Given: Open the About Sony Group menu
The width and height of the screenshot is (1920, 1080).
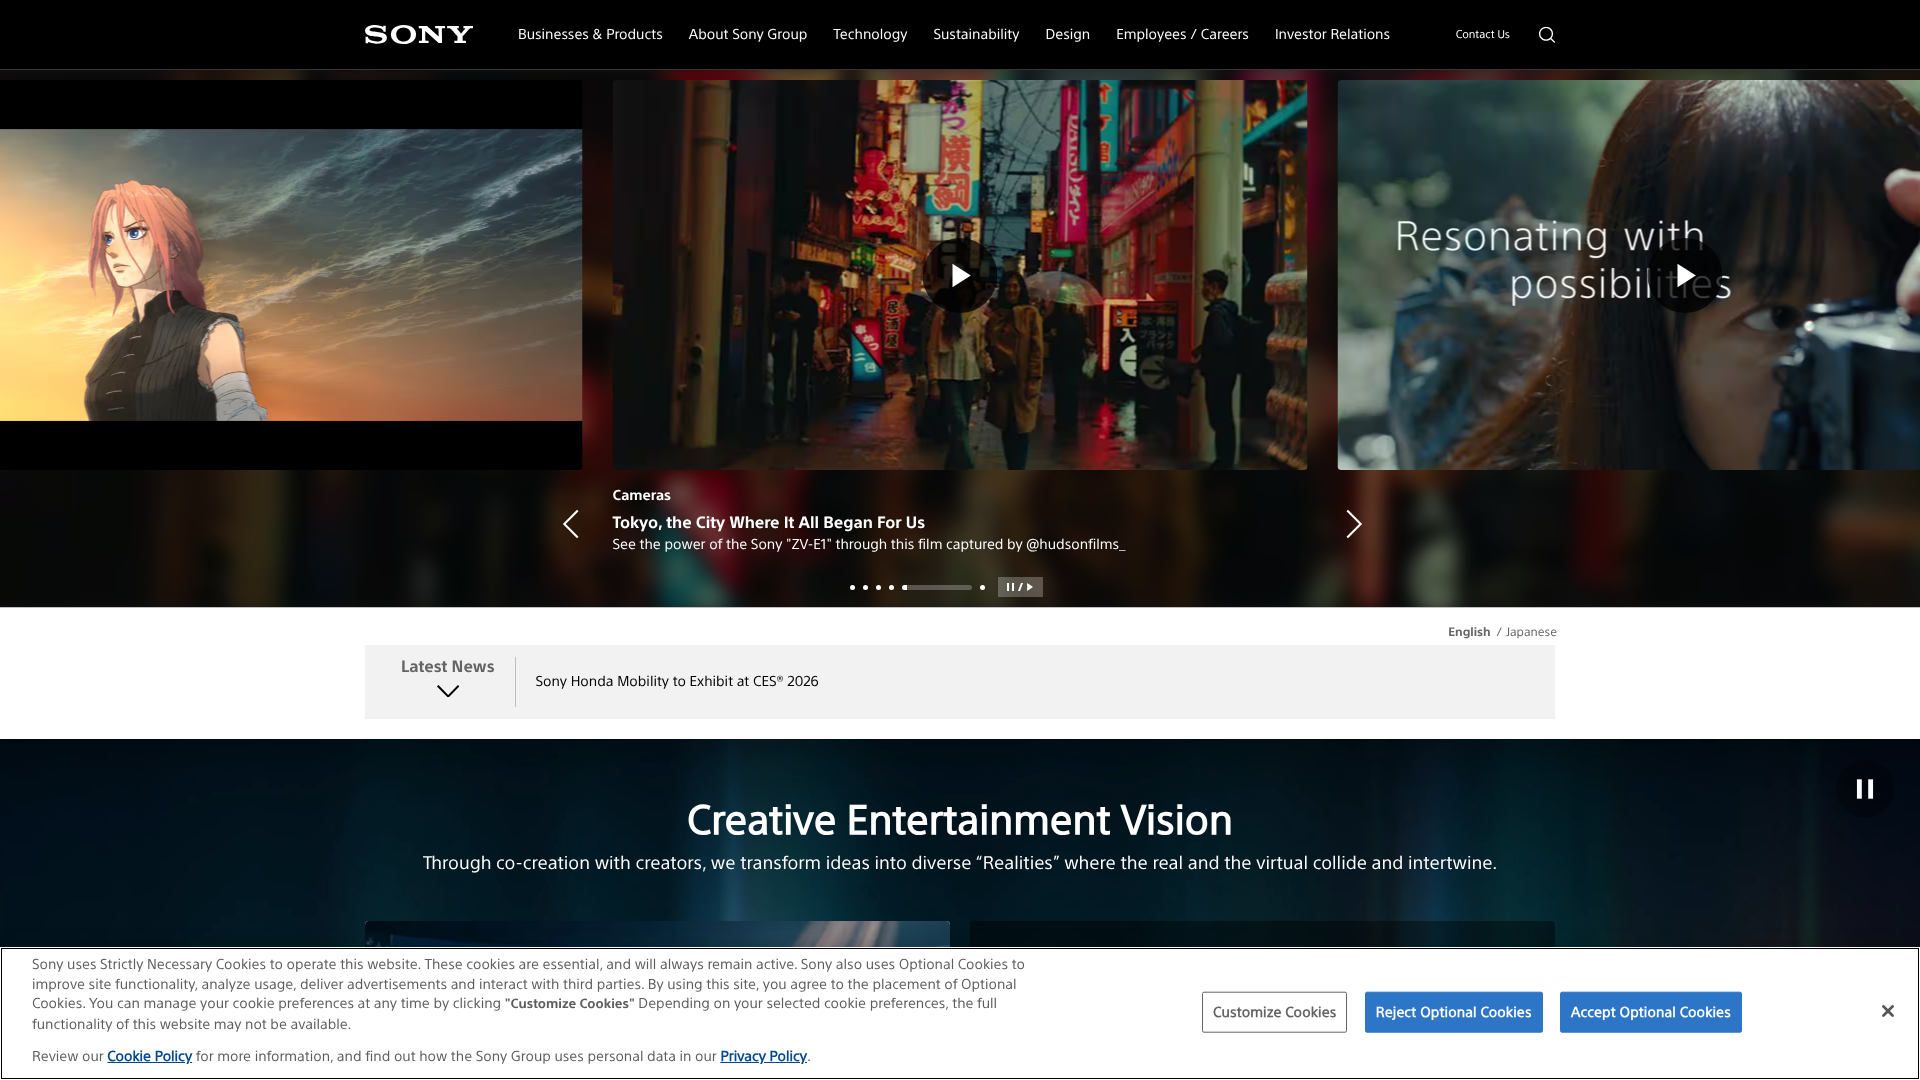Looking at the screenshot, I should tap(747, 34).
